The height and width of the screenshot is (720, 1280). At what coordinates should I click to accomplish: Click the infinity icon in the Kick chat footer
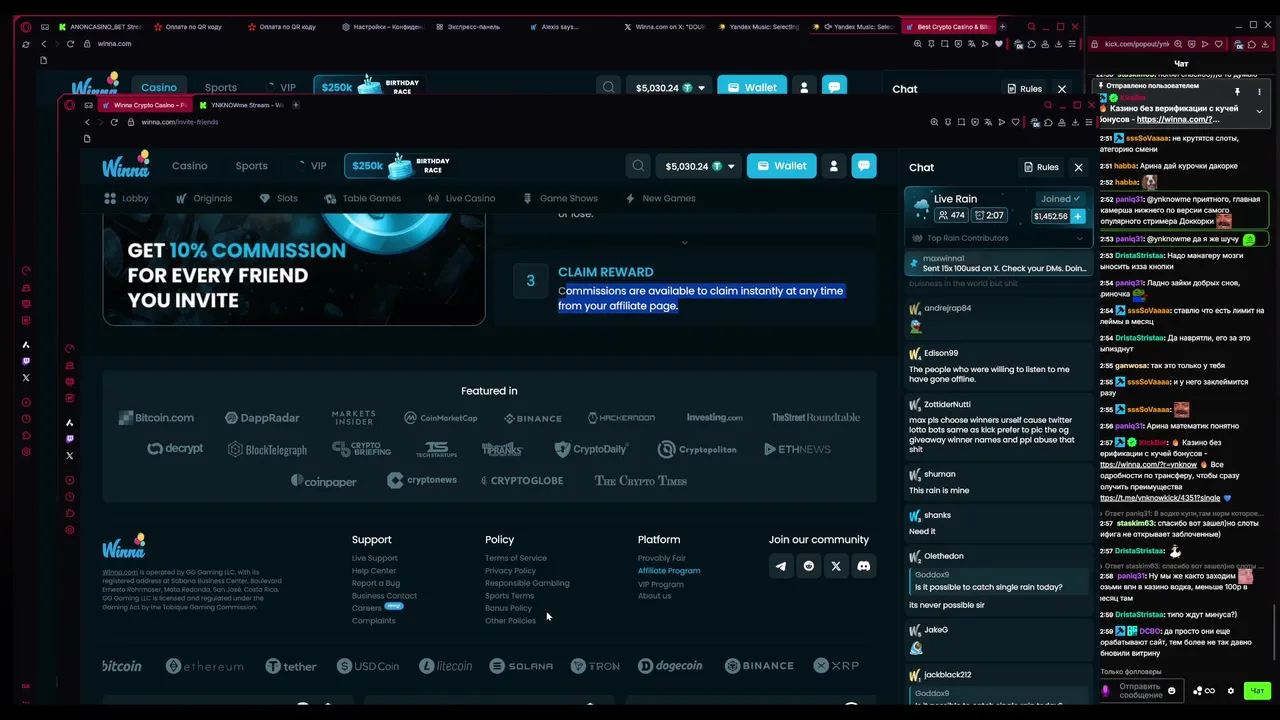(1210, 691)
